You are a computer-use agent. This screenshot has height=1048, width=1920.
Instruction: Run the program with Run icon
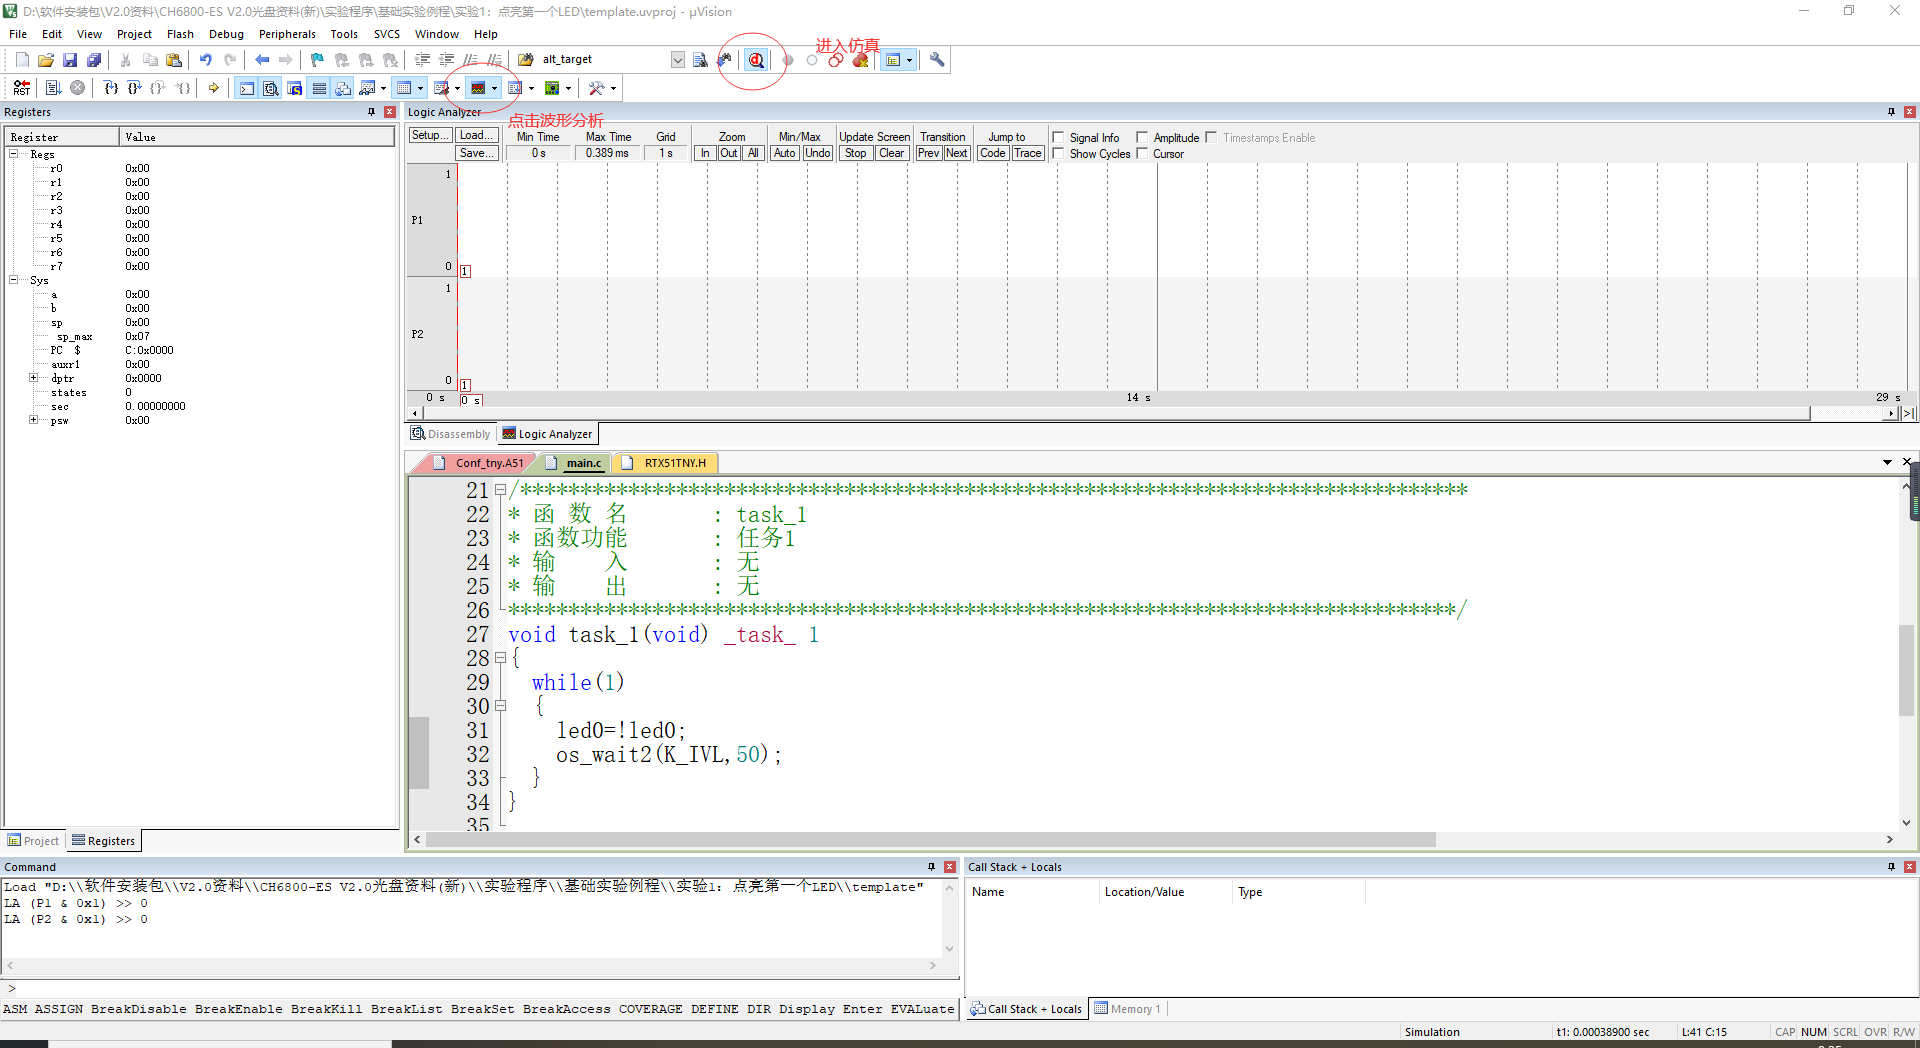pos(53,88)
